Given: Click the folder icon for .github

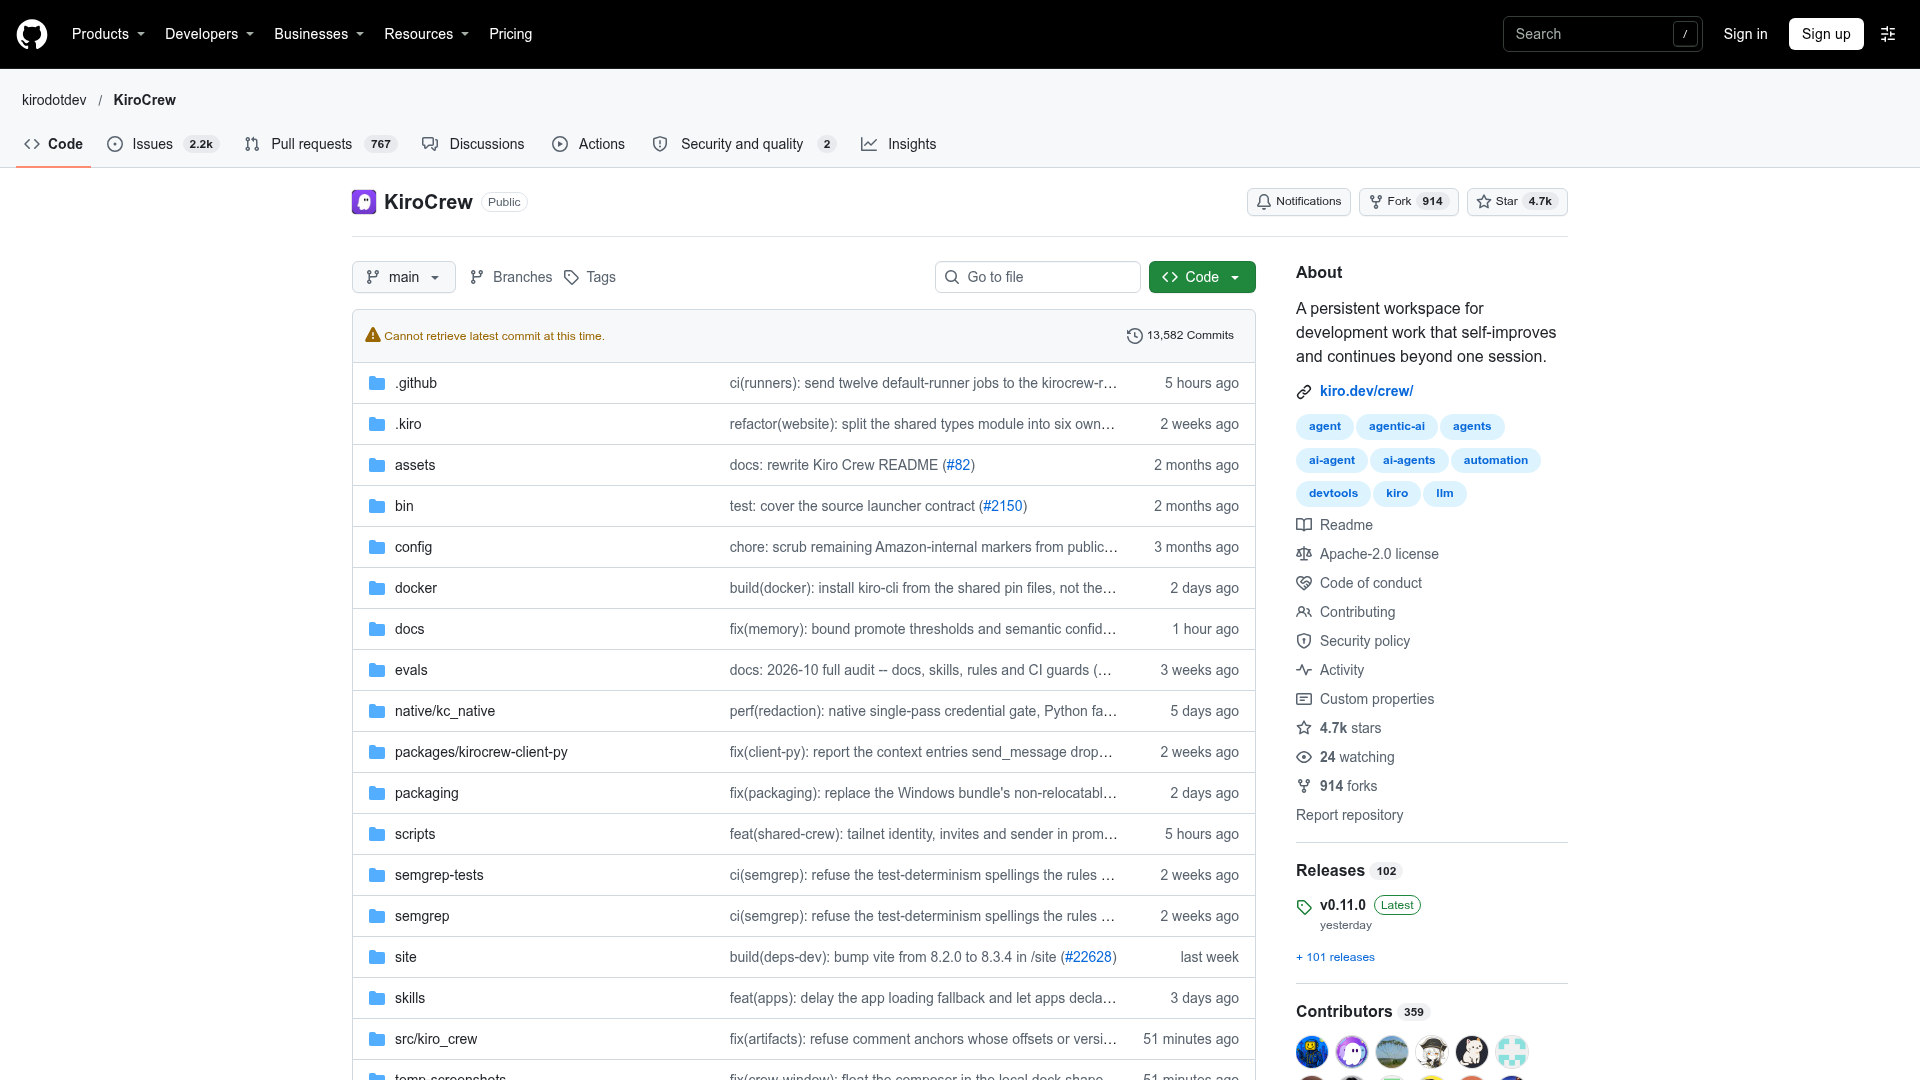Looking at the screenshot, I should (x=377, y=383).
